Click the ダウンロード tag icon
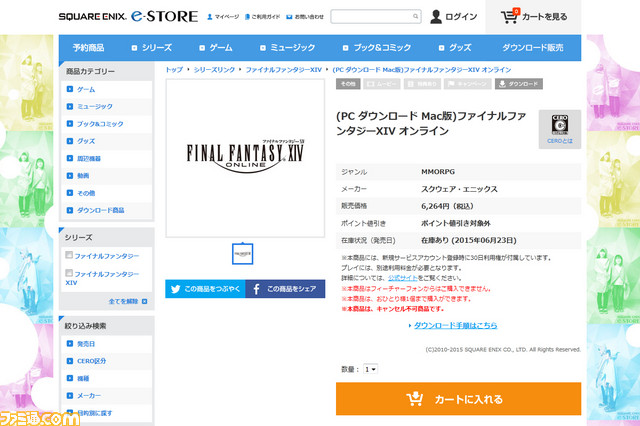640x426 pixels. [x=519, y=84]
